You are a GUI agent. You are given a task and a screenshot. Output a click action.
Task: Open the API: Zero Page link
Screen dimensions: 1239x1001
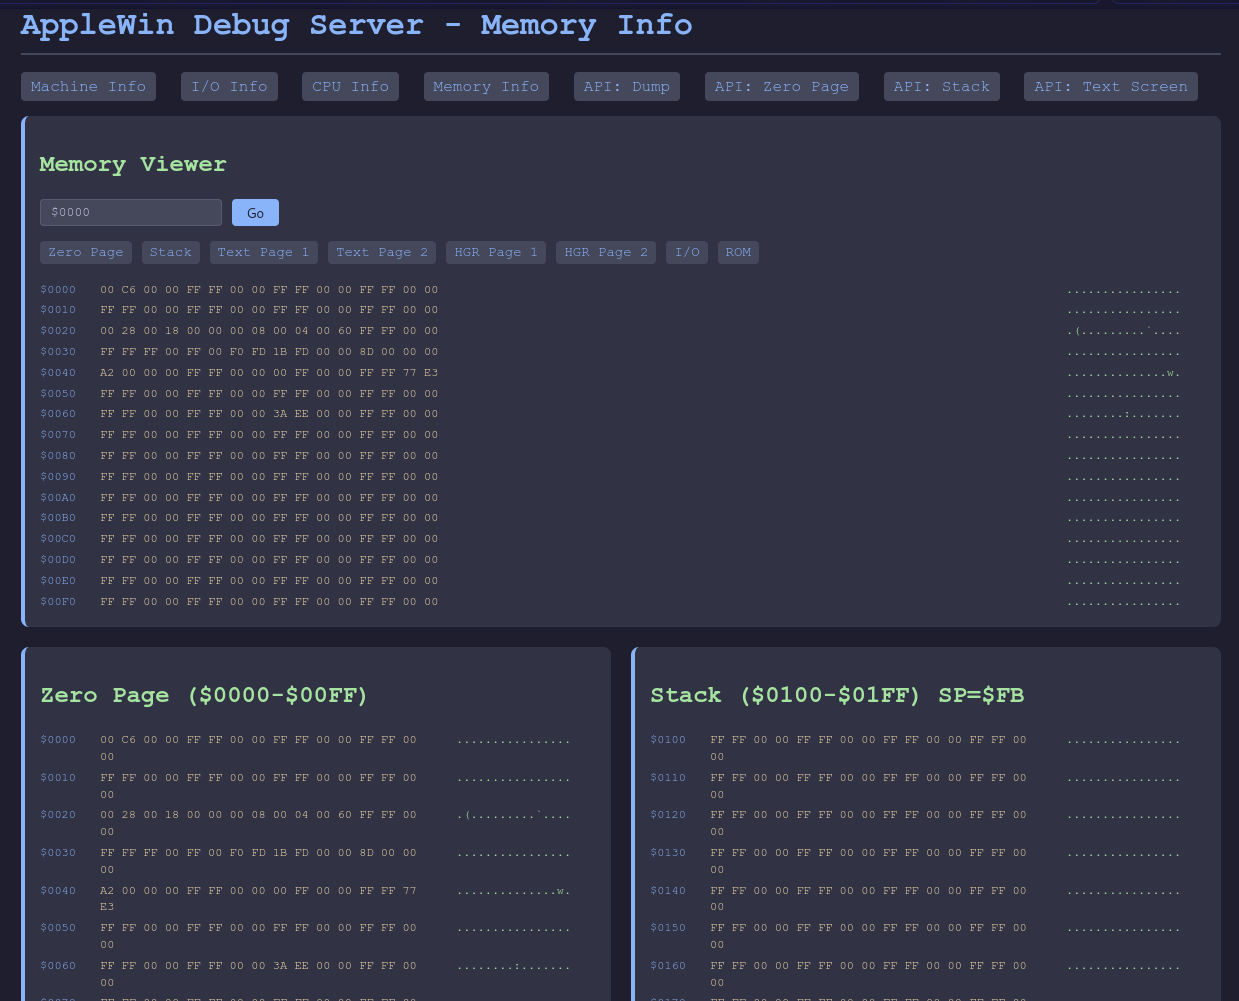pos(781,87)
